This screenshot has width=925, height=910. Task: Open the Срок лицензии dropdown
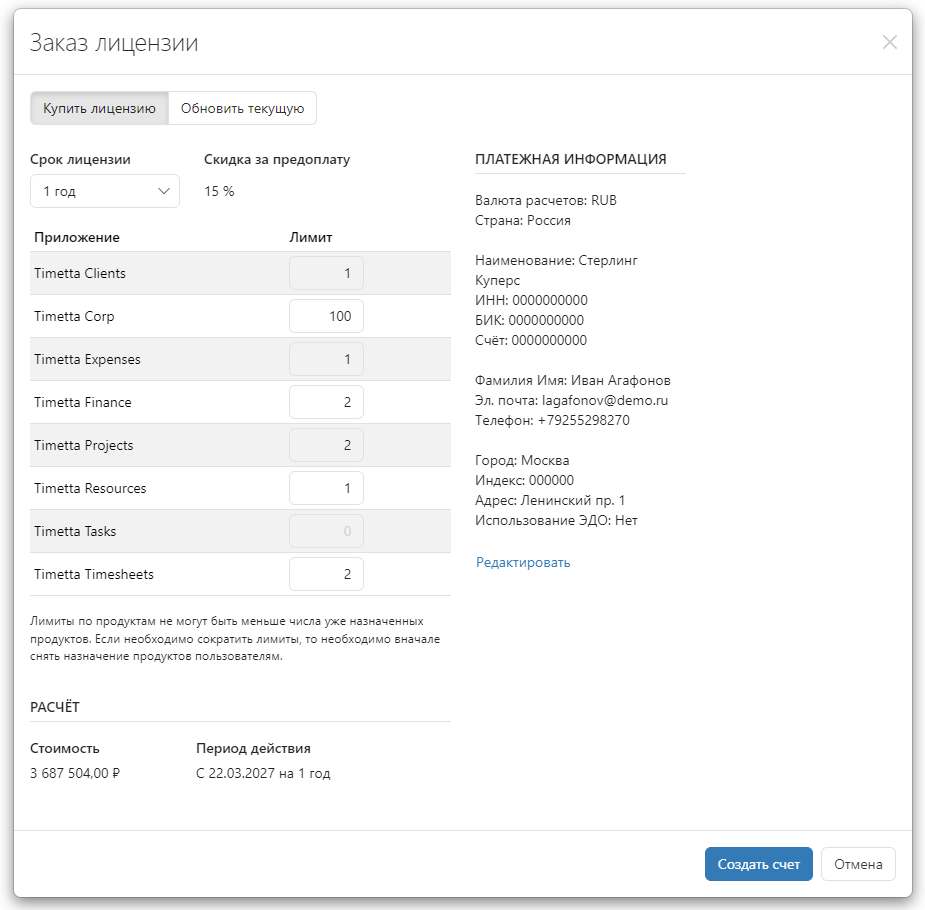[105, 191]
